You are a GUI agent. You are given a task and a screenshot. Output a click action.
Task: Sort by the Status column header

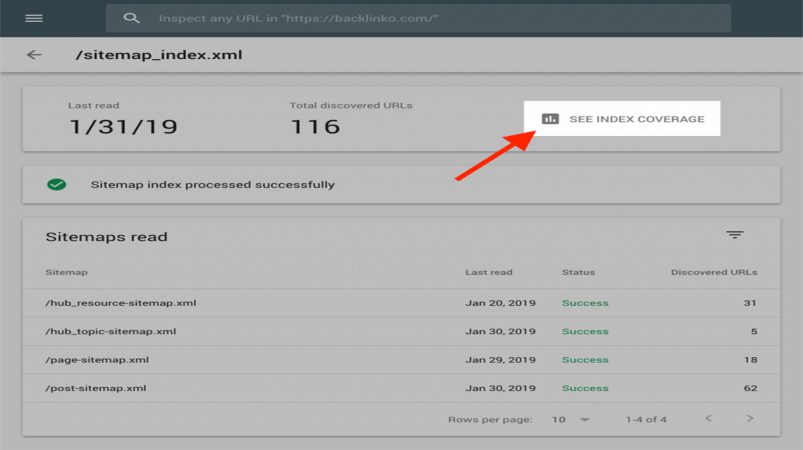[x=578, y=272]
